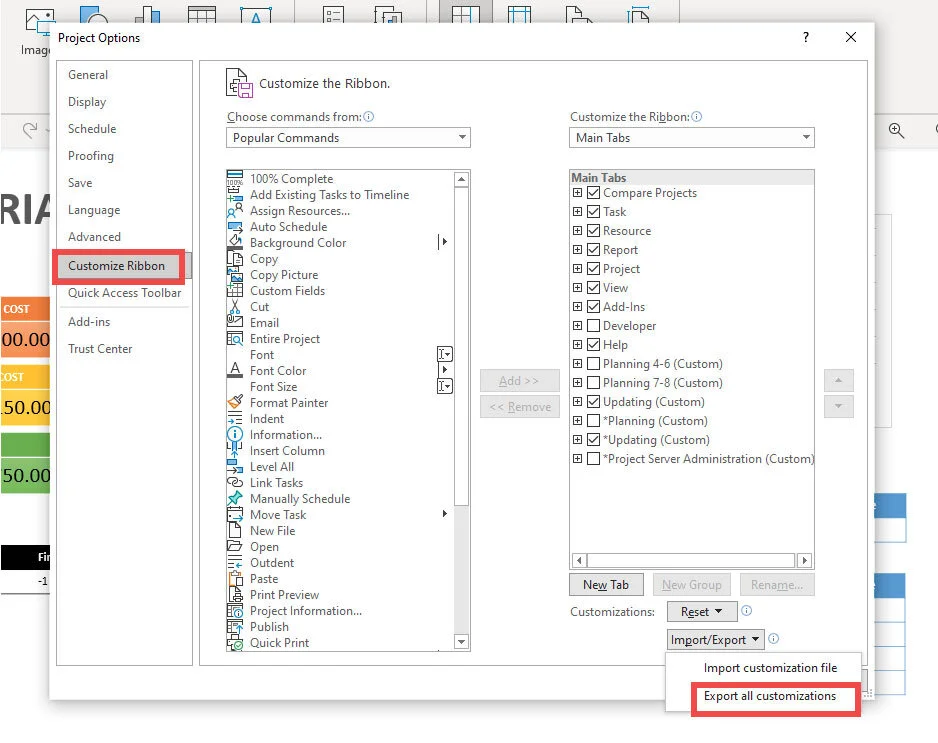The width and height of the screenshot is (938, 743).
Task: Click the Add Existing Tasks to Timeline icon
Action: (234, 194)
